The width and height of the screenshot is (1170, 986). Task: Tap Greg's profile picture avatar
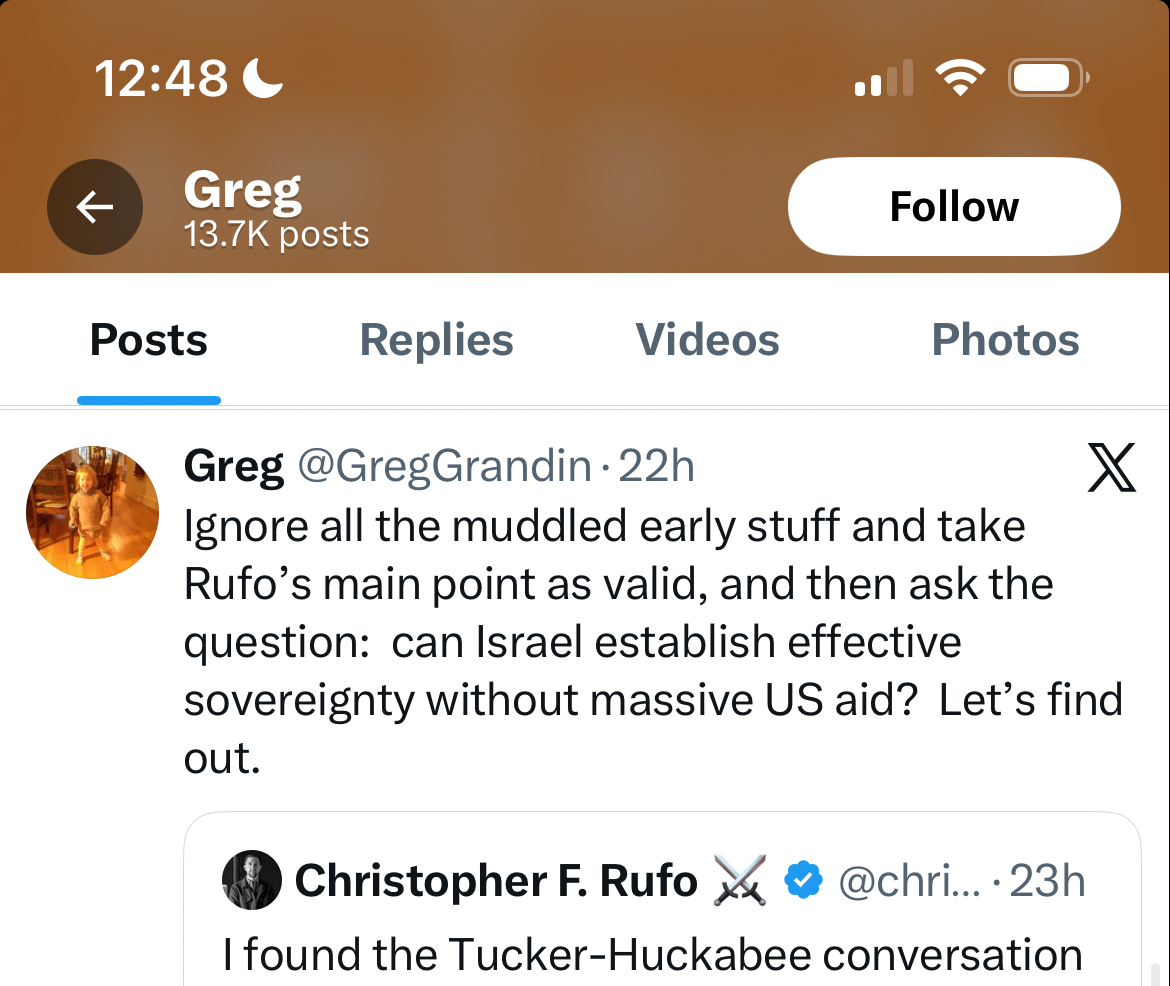point(92,512)
